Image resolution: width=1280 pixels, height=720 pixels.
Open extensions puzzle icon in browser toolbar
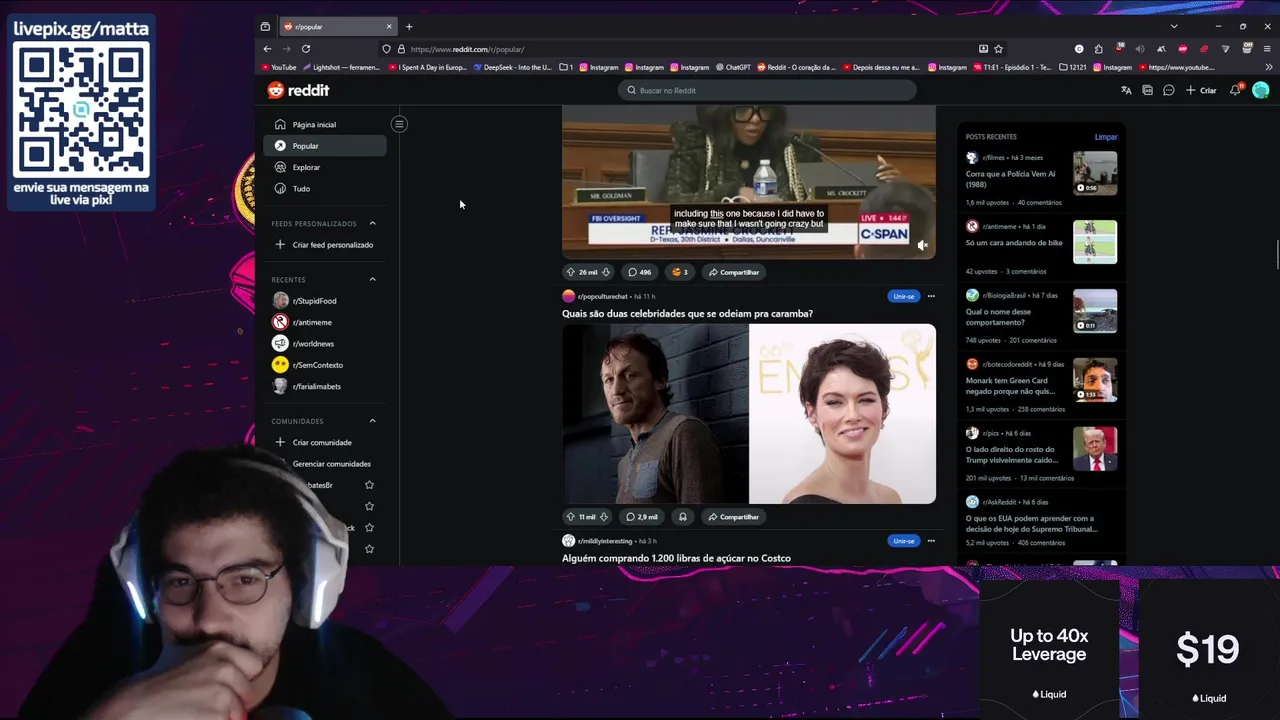tap(1099, 49)
